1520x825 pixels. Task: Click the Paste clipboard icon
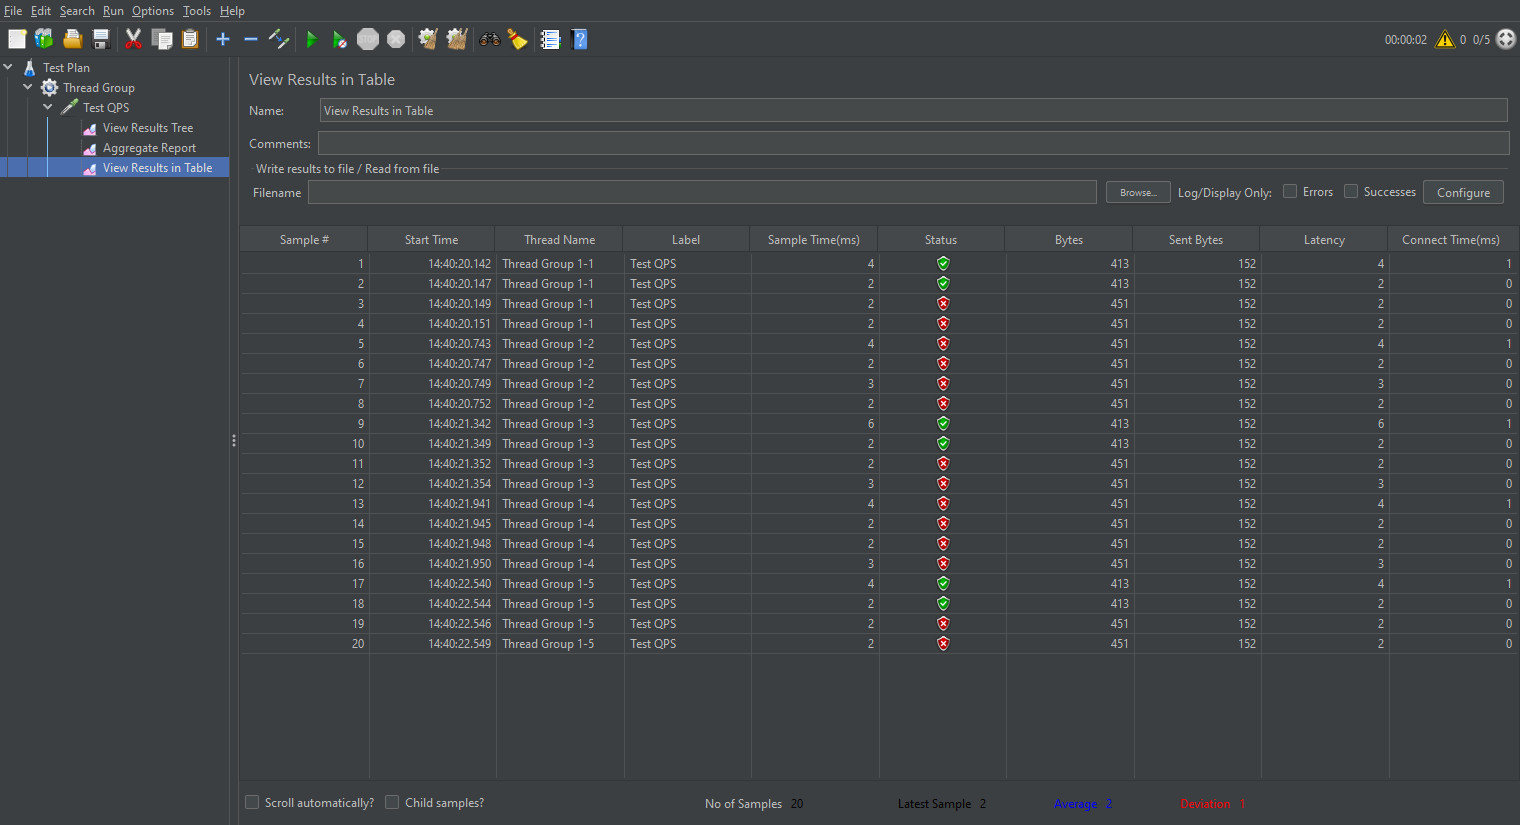[190, 39]
